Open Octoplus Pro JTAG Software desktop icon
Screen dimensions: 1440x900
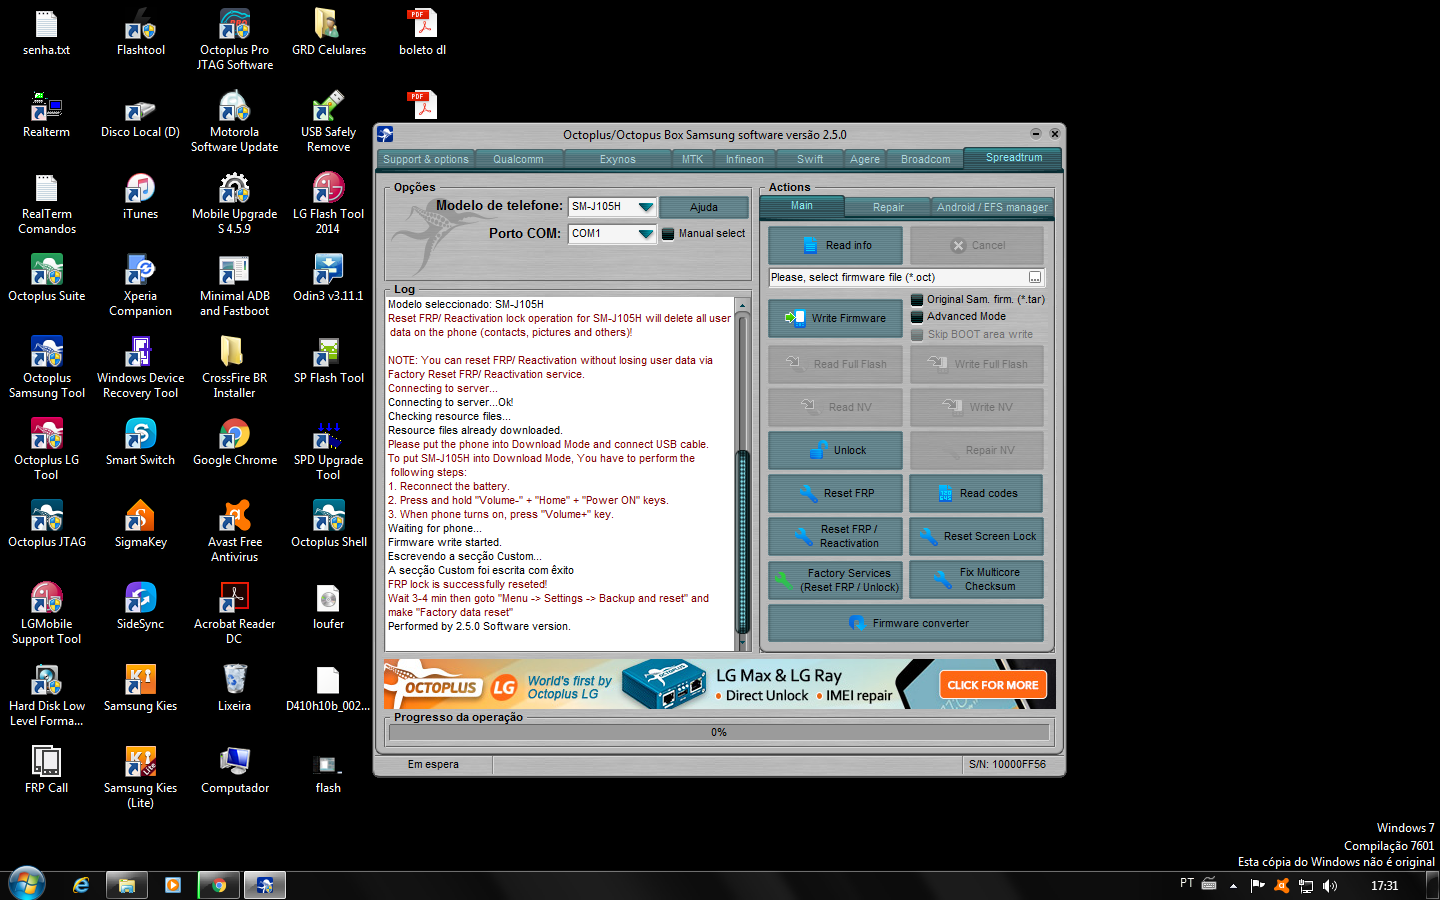click(x=234, y=38)
